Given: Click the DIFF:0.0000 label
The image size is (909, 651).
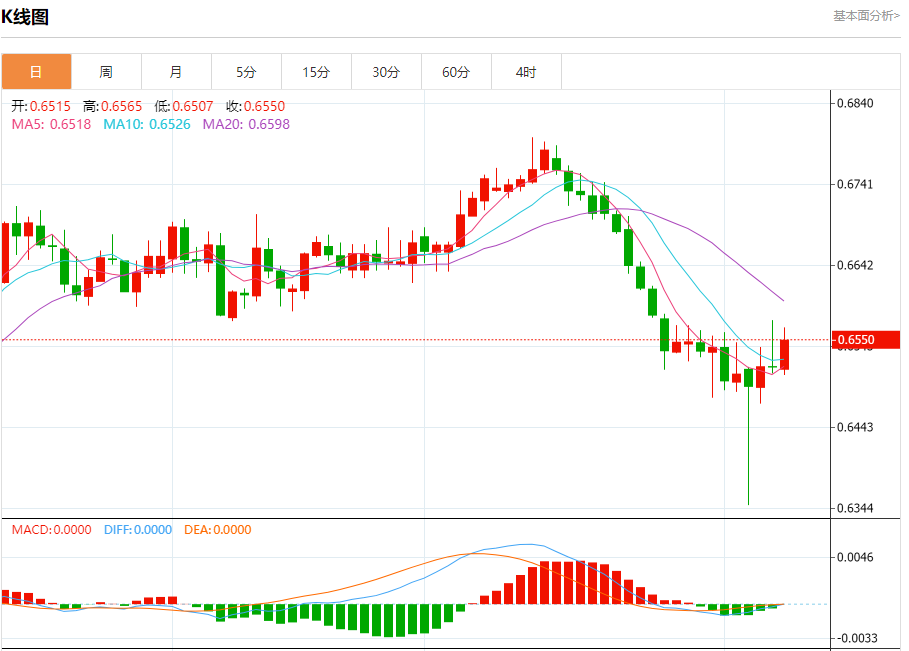Looking at the screenshot, I should pyautogui.click(x=138, y=530).
